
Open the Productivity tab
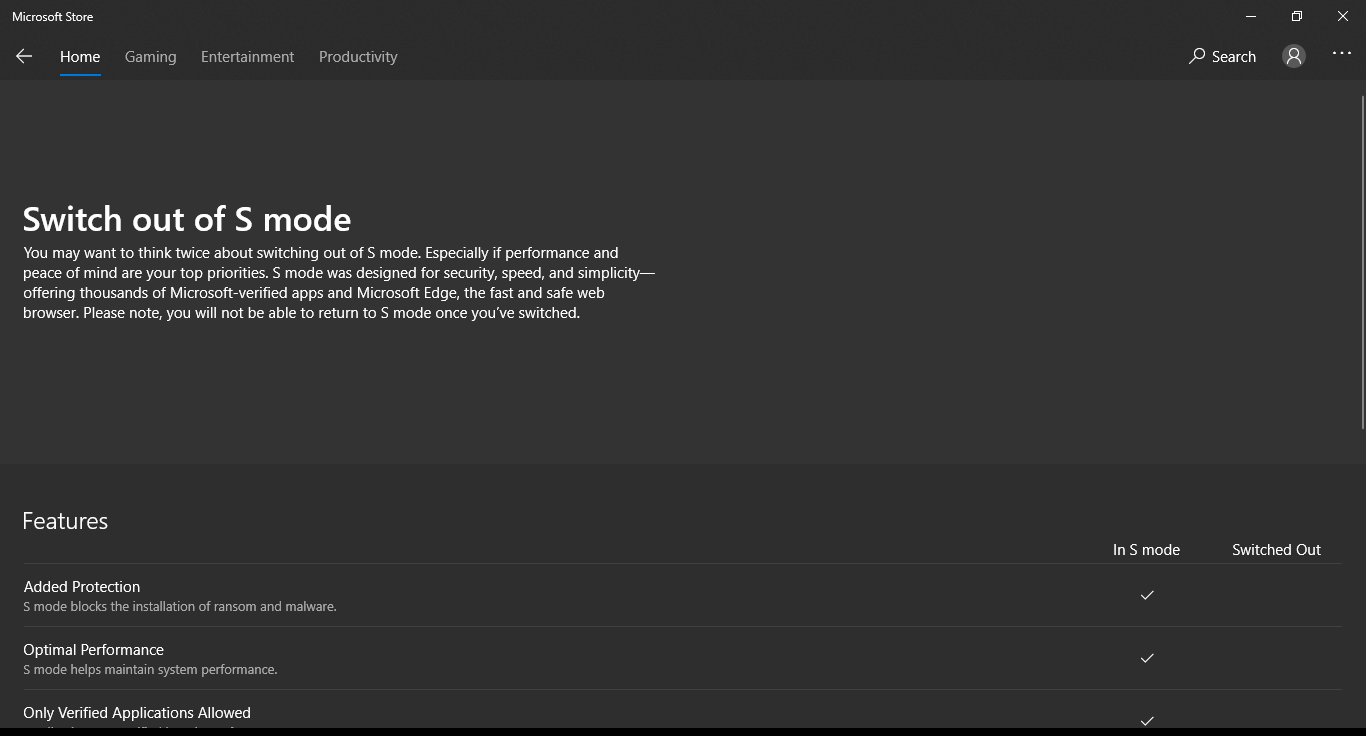pos(358,57)
